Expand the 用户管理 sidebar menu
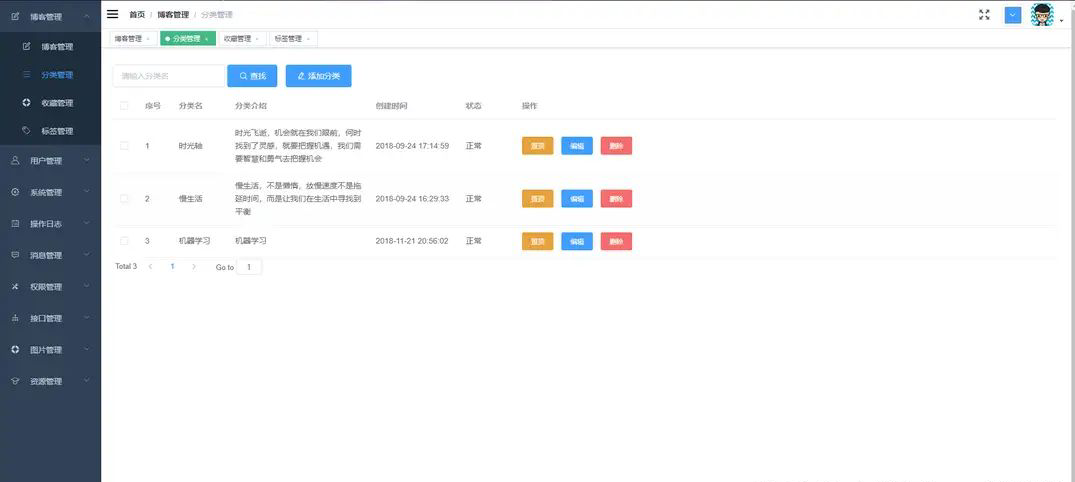Screen dimensions: 1075x482 pyautogui.click(x=50, y=161)
